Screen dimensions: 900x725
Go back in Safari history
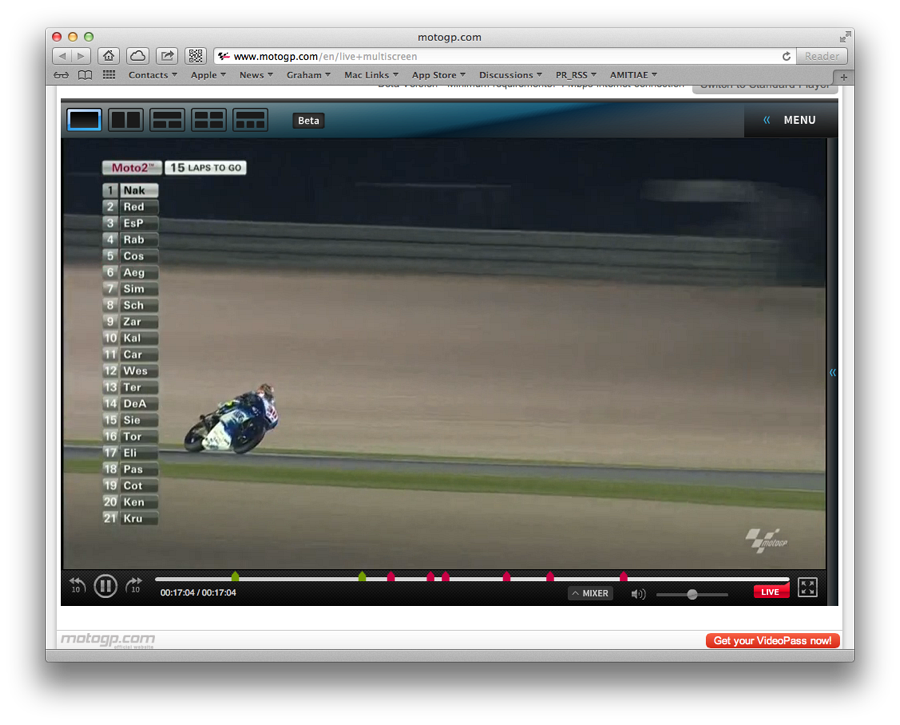pos(62,56)
